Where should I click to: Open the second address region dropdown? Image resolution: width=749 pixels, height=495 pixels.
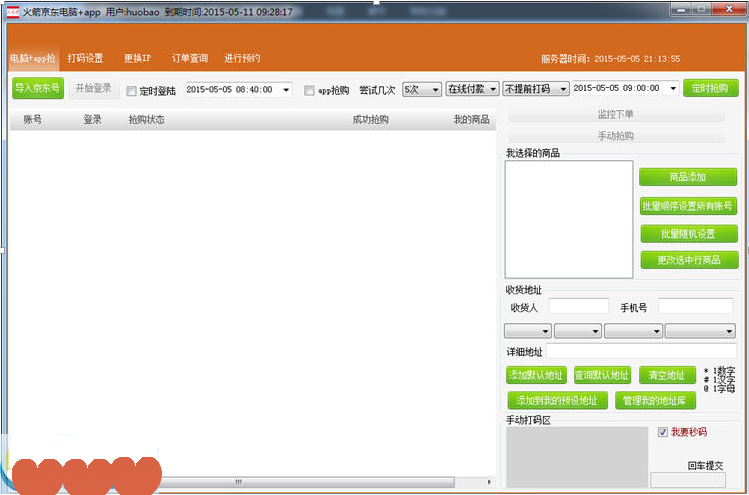click(x=578, y=331)
